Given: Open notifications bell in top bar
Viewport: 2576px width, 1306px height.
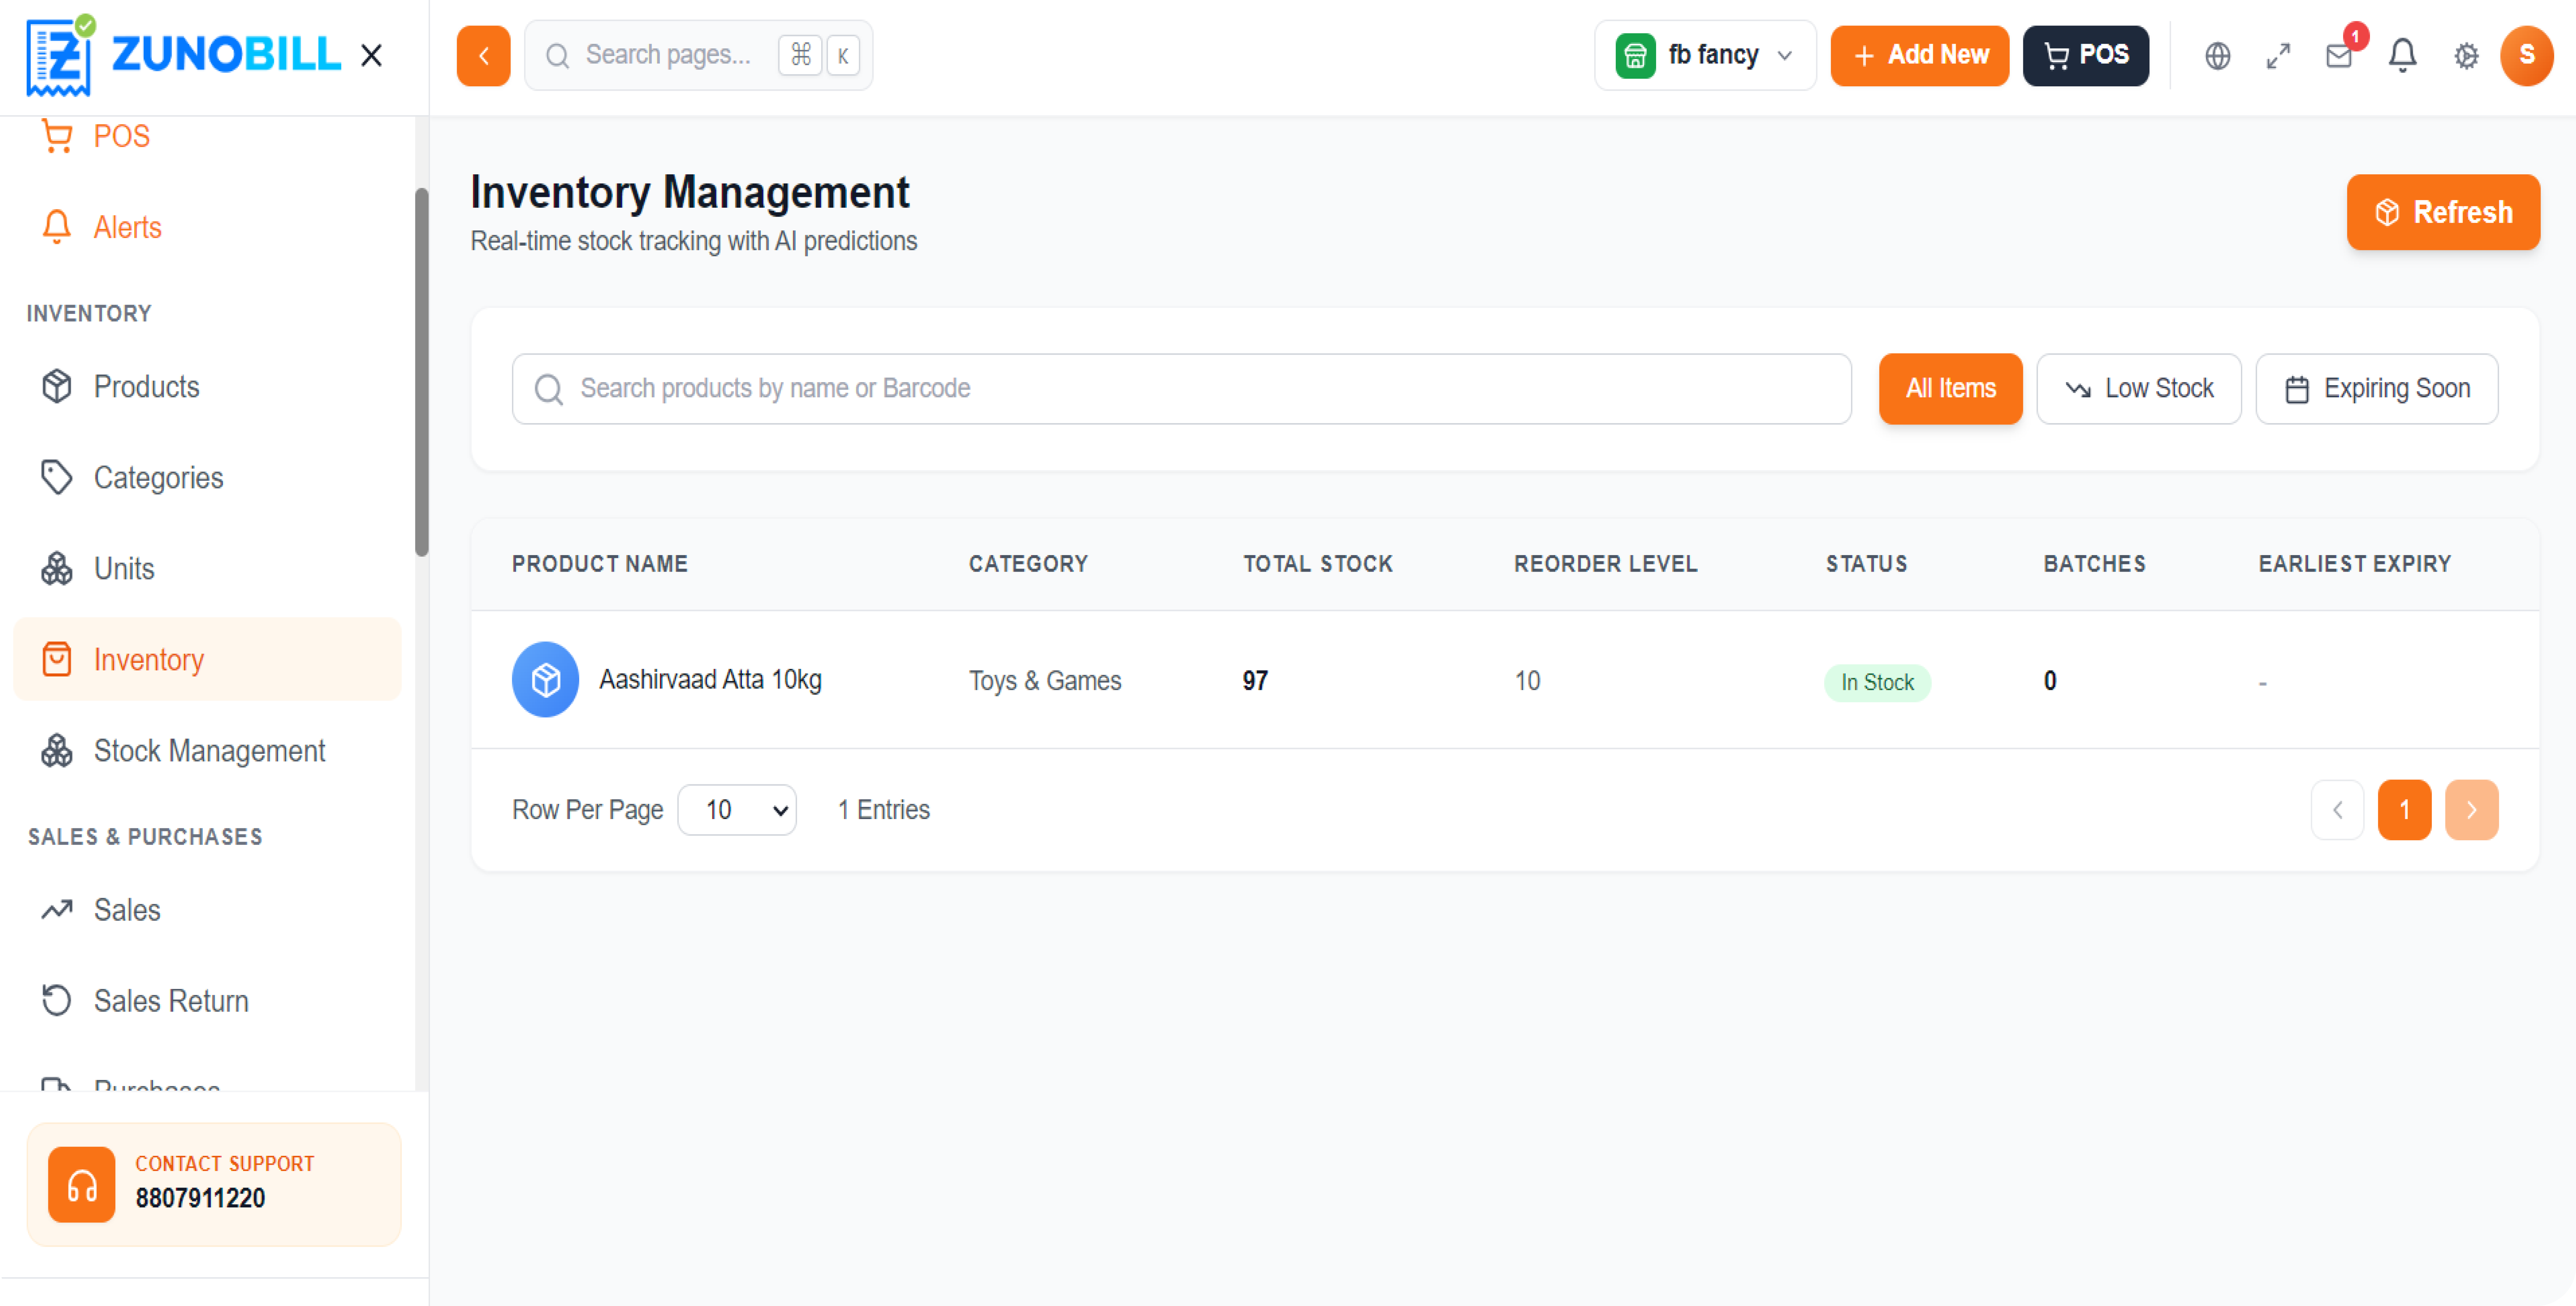Looking at the screenshot, I should point(2402,56).
